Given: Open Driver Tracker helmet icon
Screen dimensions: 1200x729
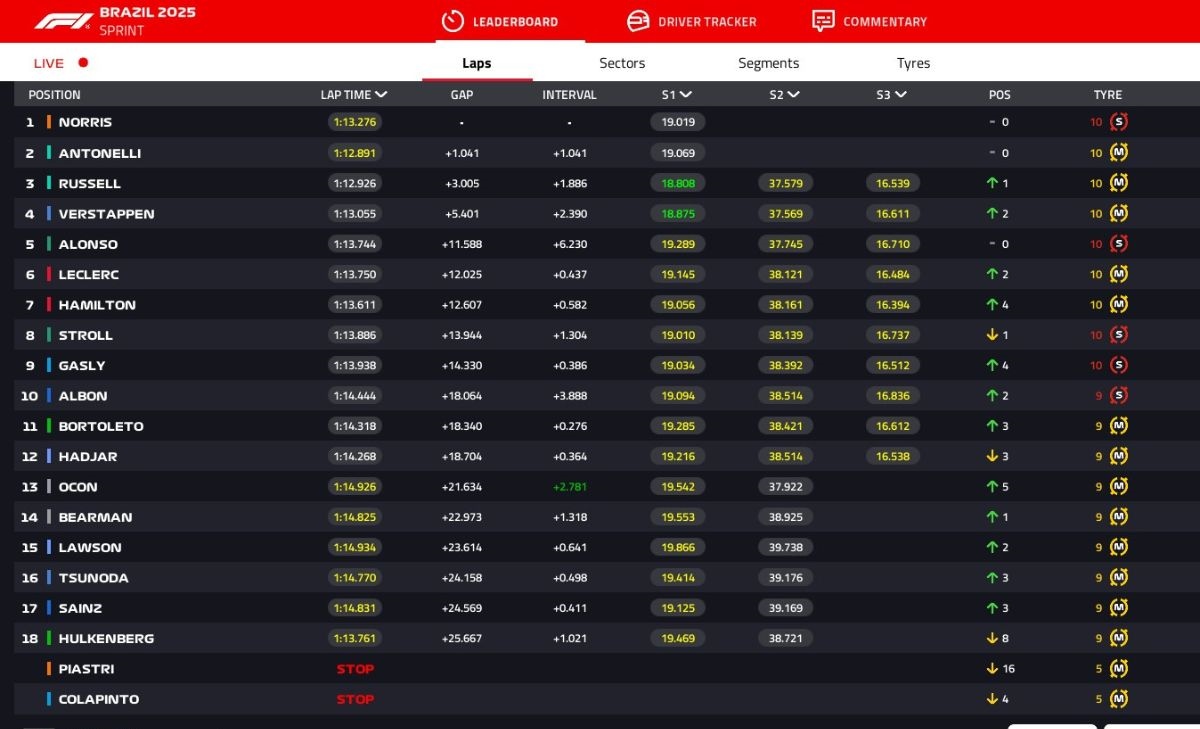Looking at the screenshot, I should 637,21.
